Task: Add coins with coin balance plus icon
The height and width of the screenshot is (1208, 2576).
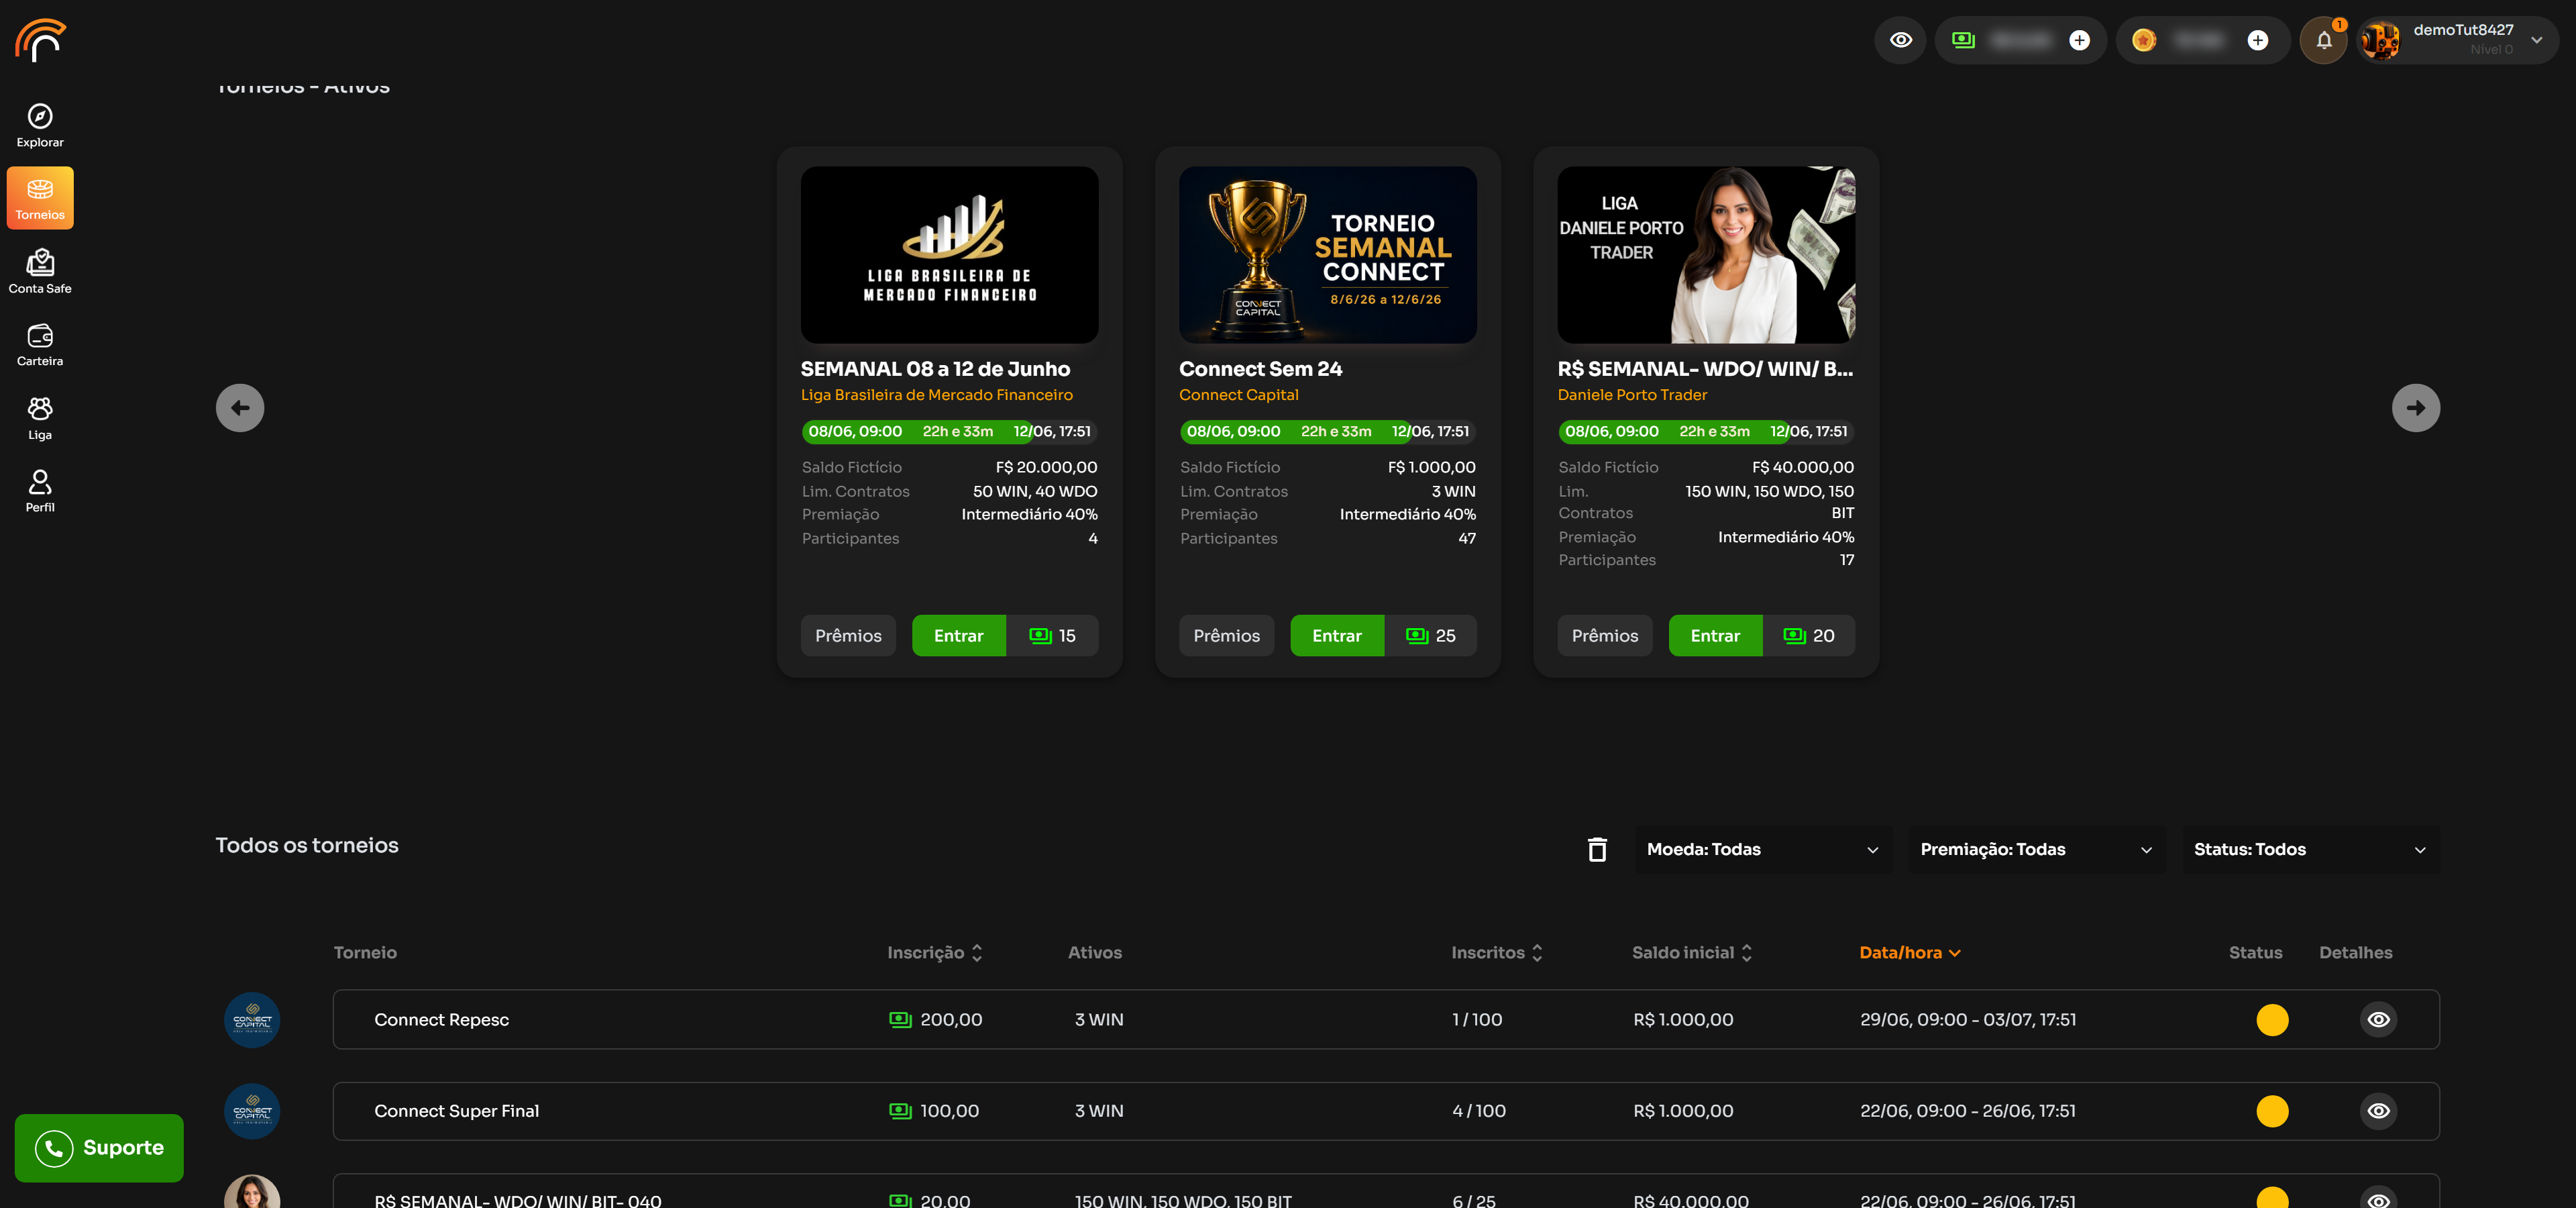Action: click(2258, 40)
